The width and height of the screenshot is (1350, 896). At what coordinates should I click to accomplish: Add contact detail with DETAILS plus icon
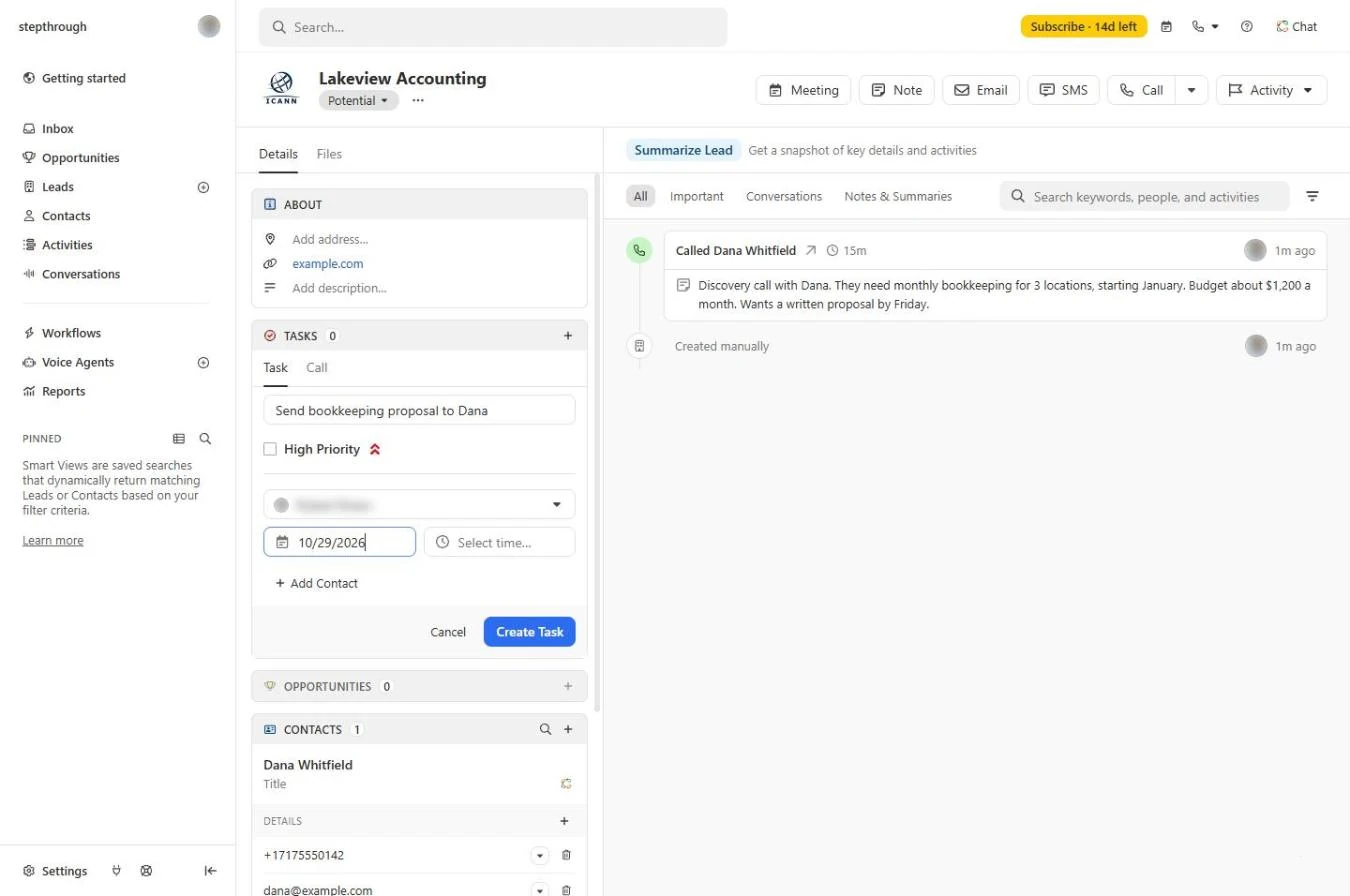pos(564,821)
